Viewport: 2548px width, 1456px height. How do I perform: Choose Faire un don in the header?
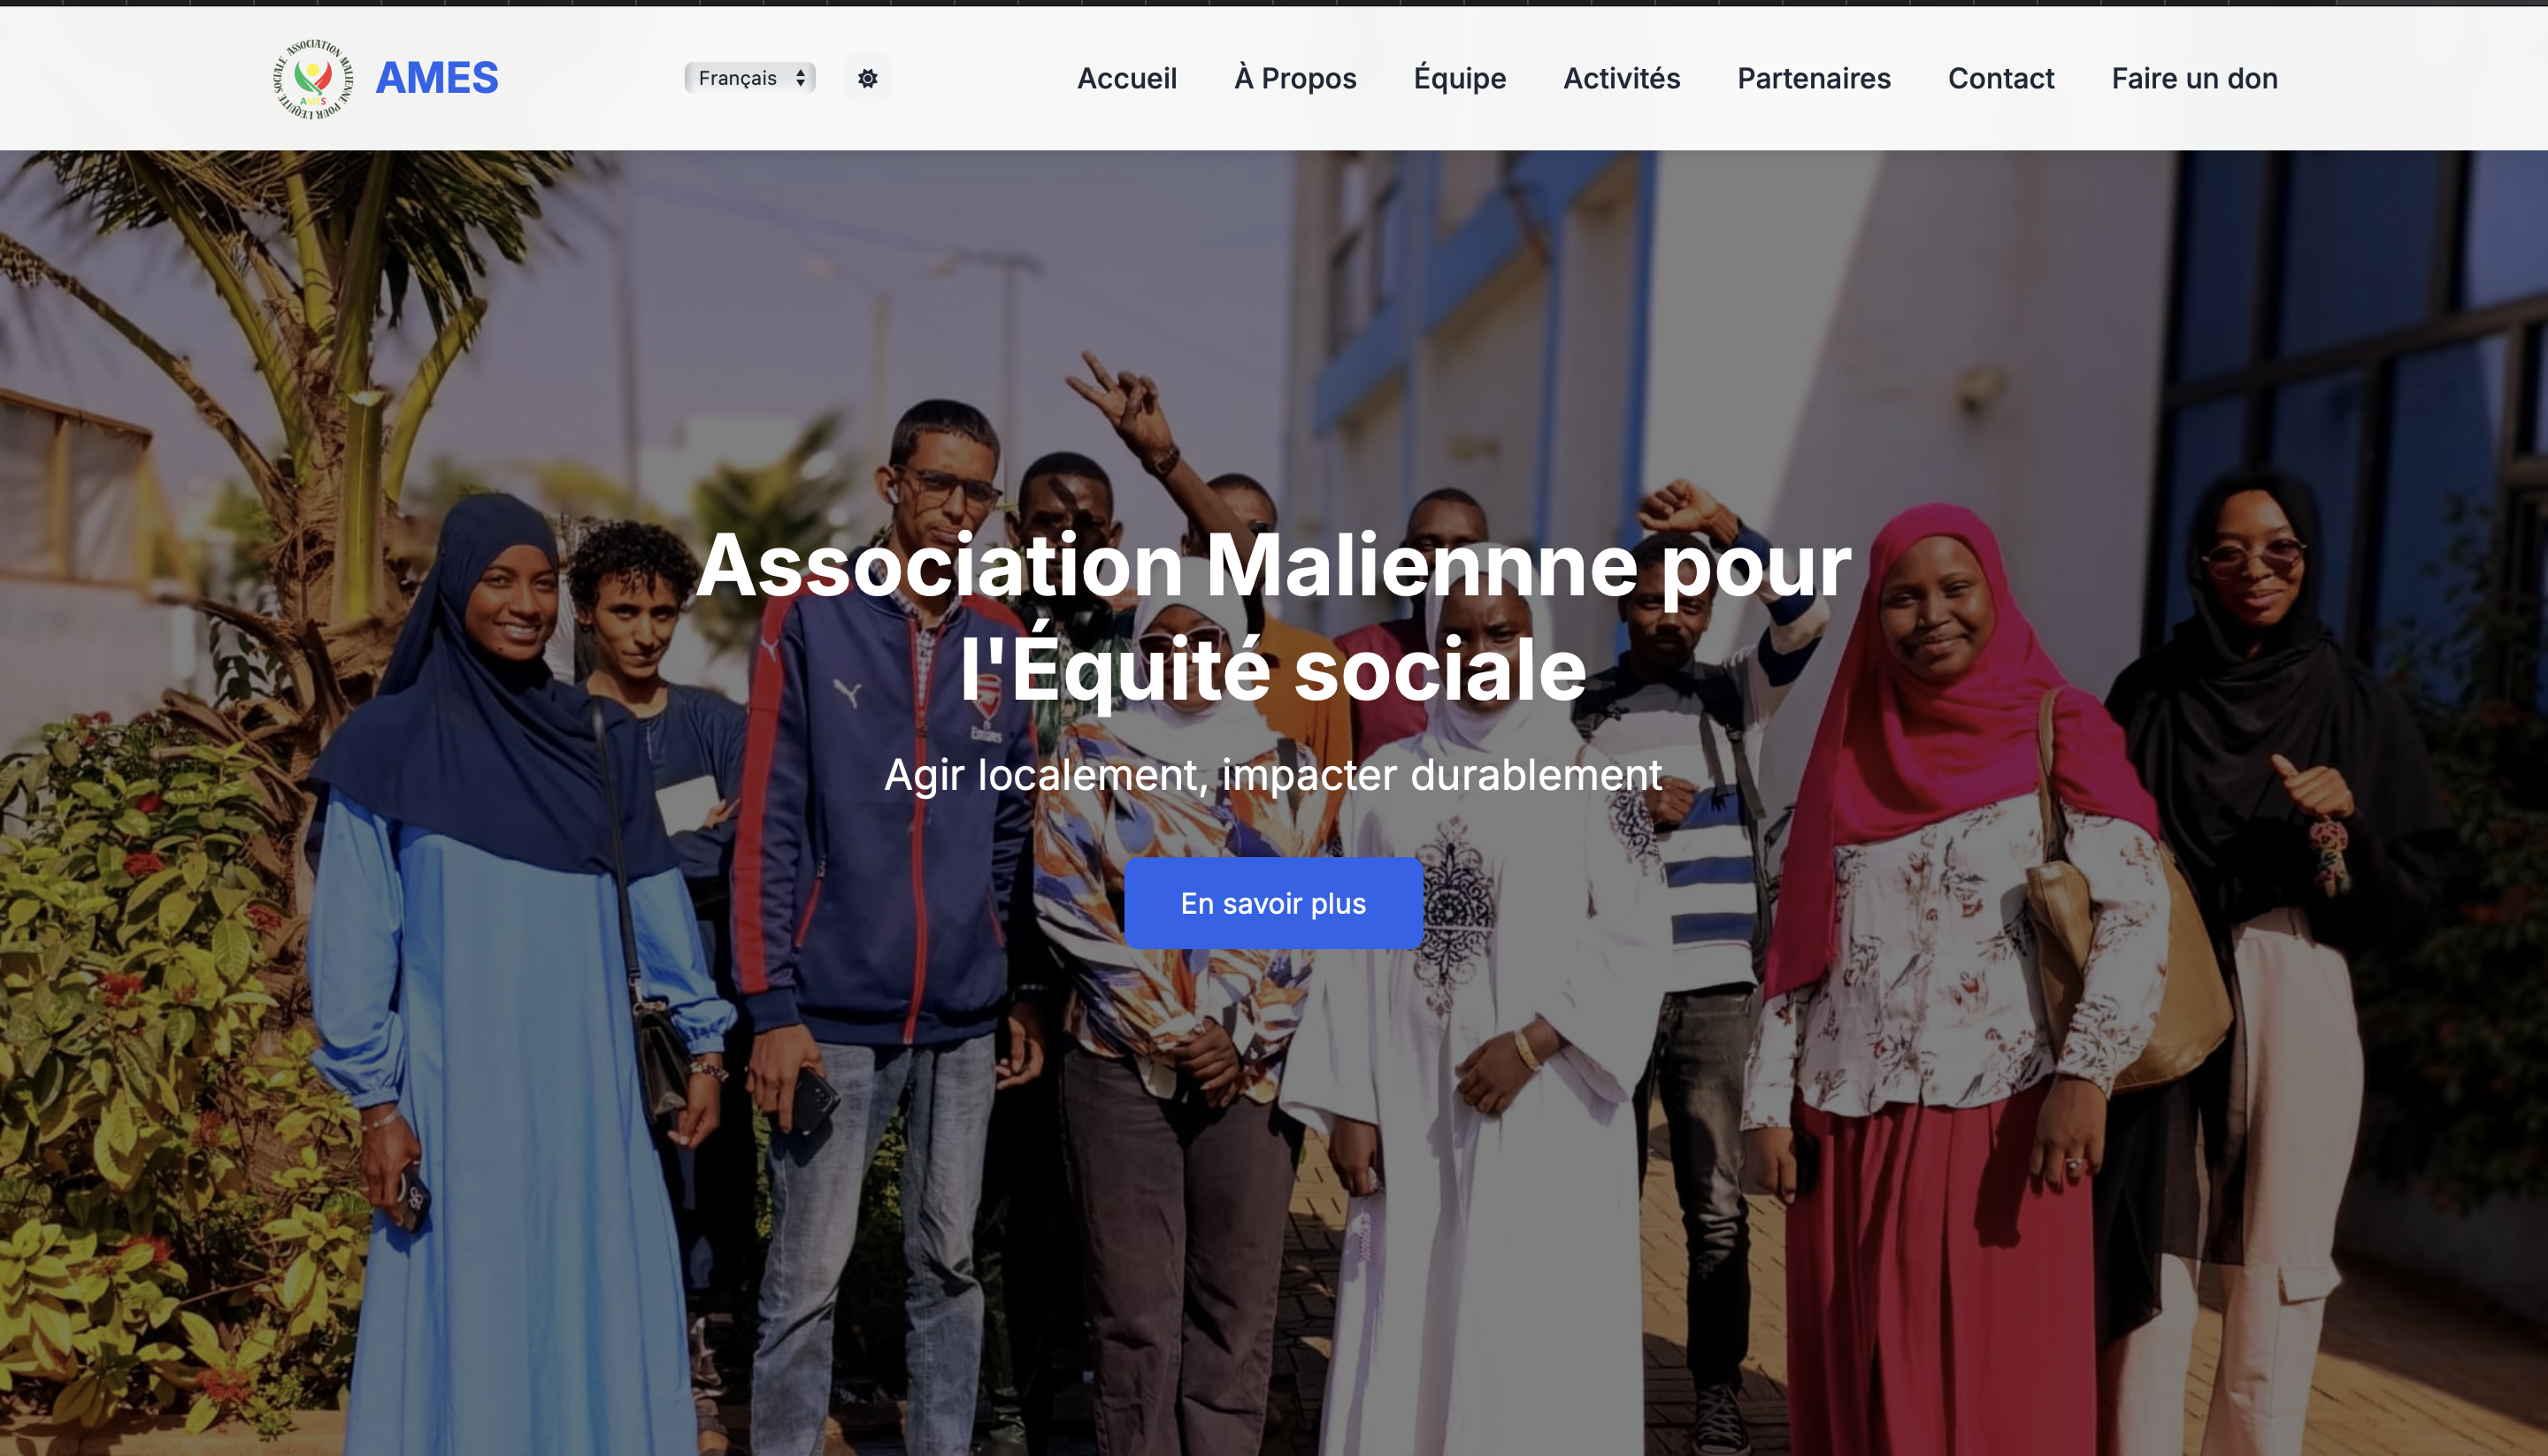(x=2195, y=78)
